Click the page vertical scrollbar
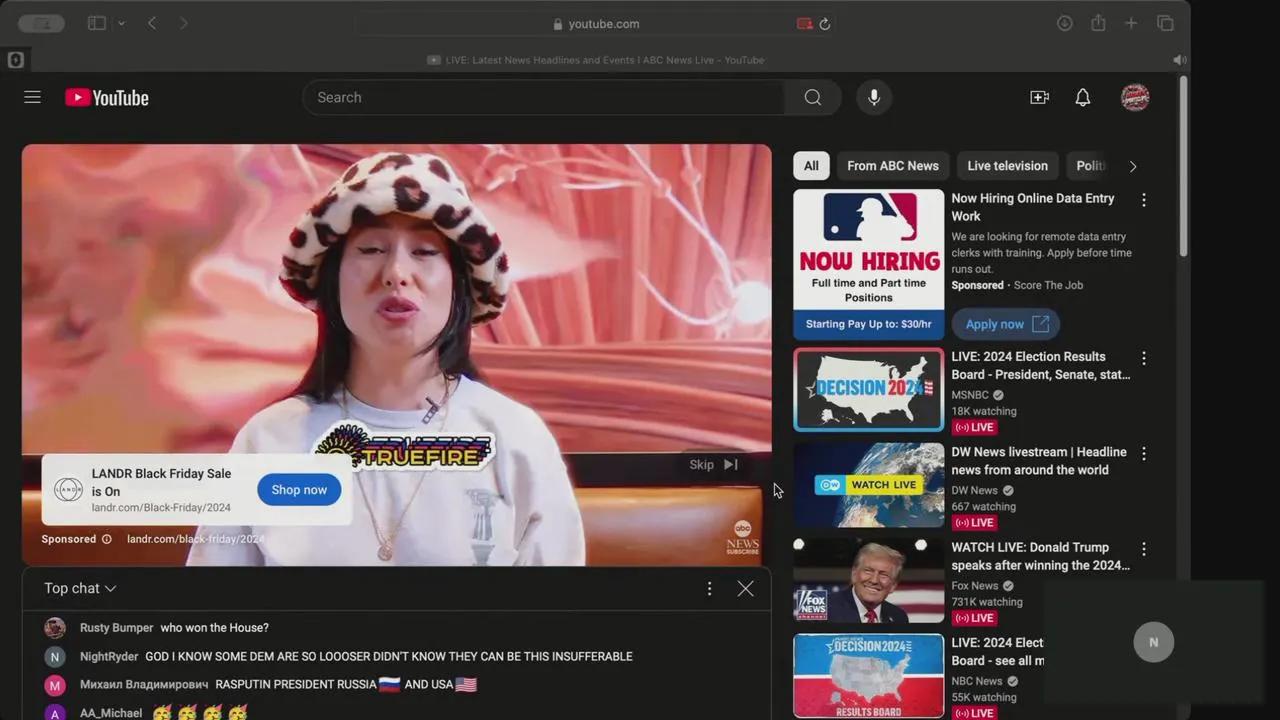The image size is (1280, 720). [1184, 168]
